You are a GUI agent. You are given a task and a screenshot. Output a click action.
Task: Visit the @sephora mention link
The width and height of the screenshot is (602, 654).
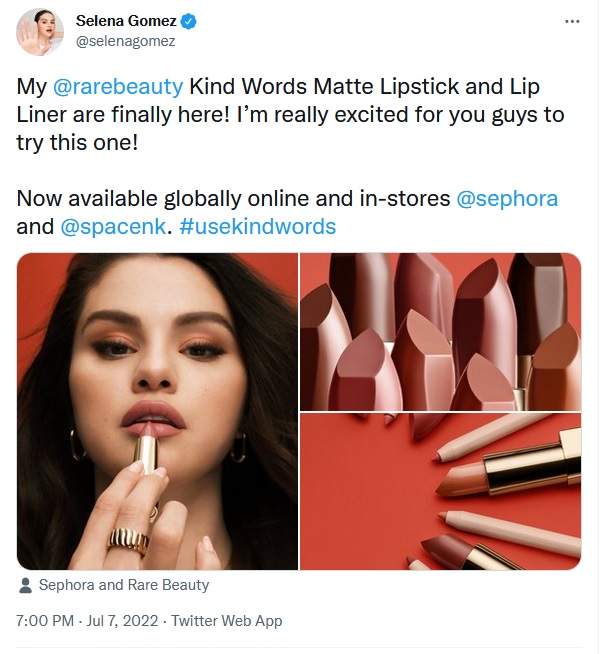click(507, 198)
